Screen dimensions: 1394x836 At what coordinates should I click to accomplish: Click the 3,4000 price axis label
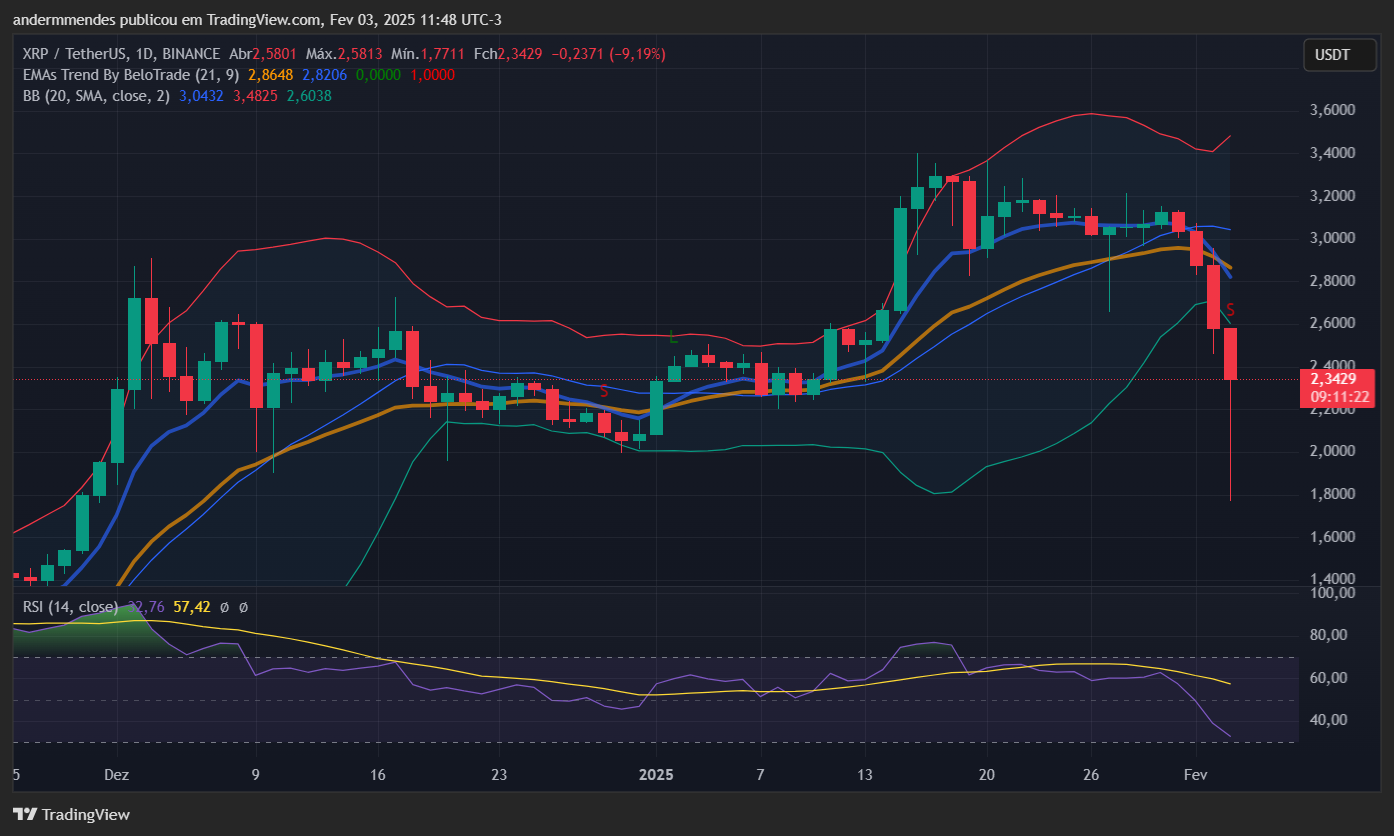point(1333,153)
